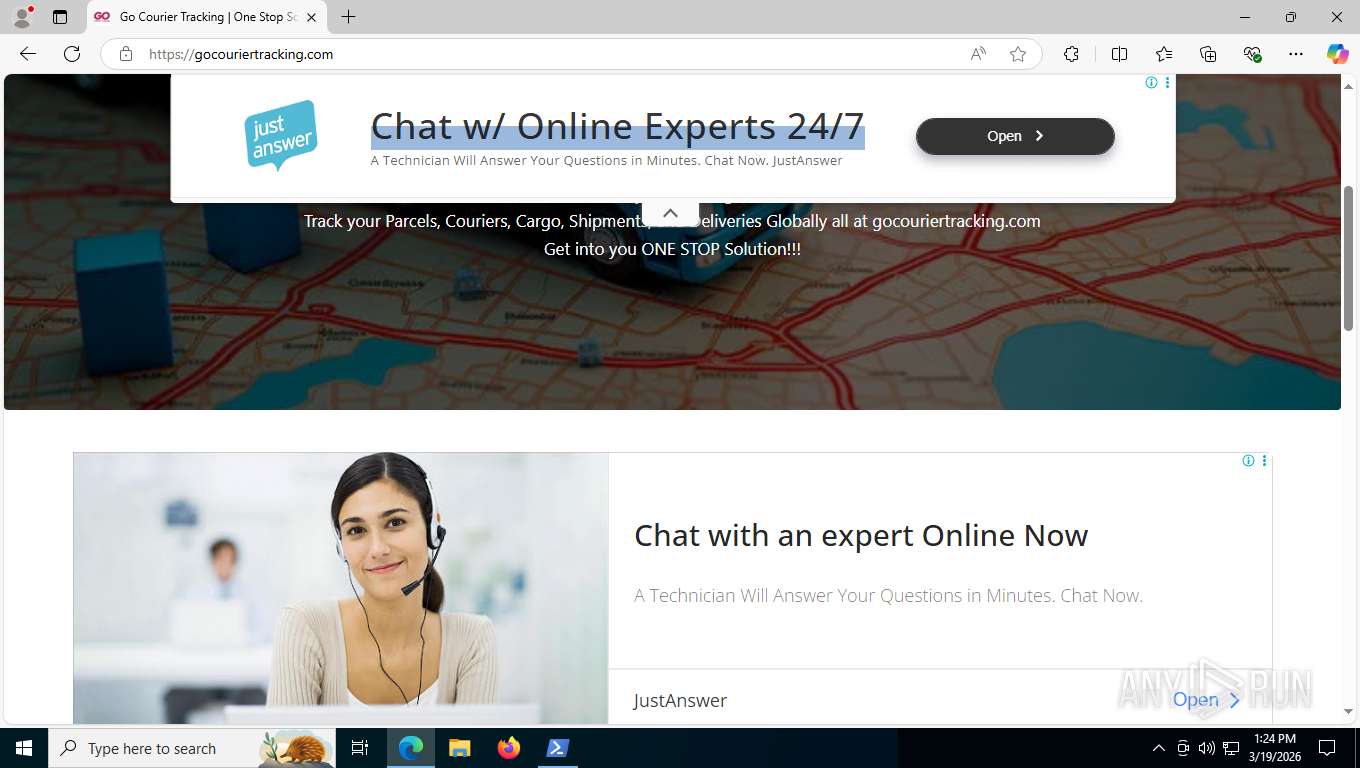
Task: Open lower ad options dots menu
Action: click(1264, 461)
